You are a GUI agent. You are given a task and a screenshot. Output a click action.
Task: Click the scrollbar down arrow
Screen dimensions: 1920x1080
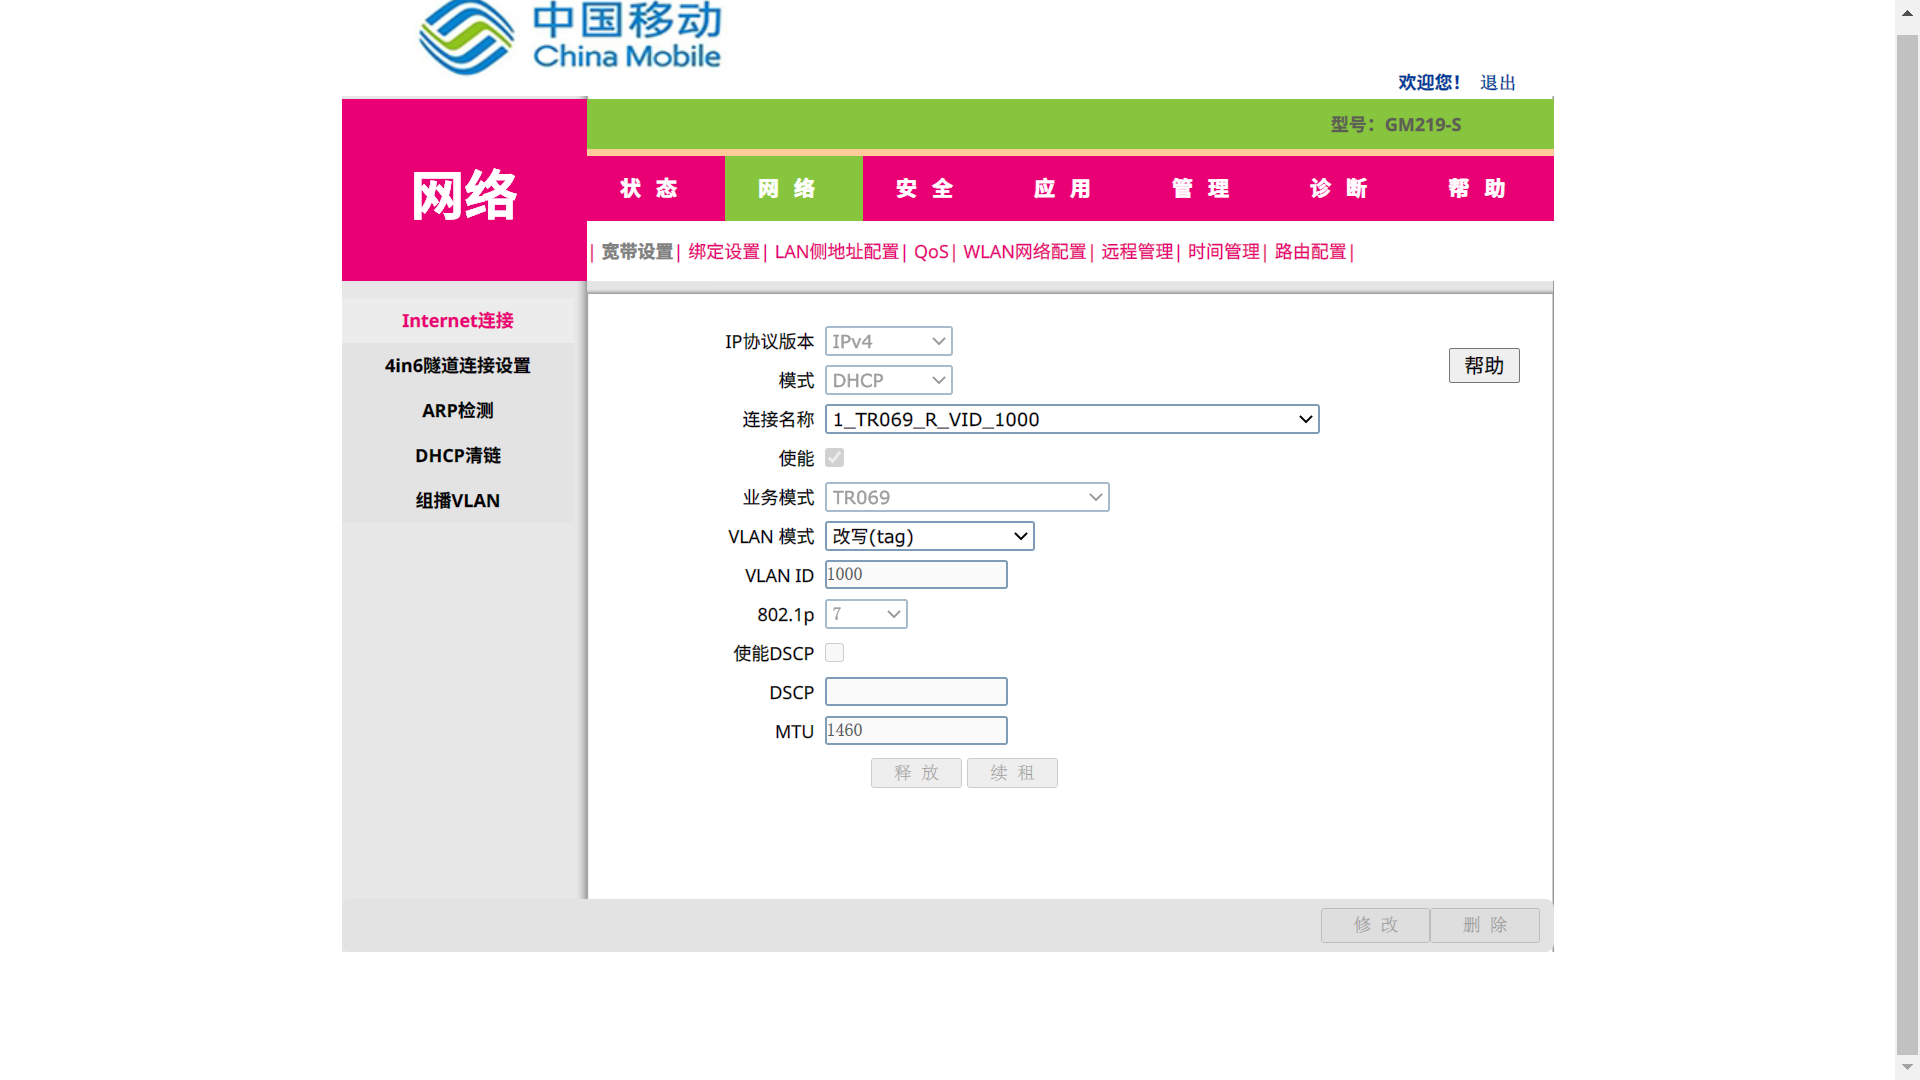(x=1907, y=1068)
